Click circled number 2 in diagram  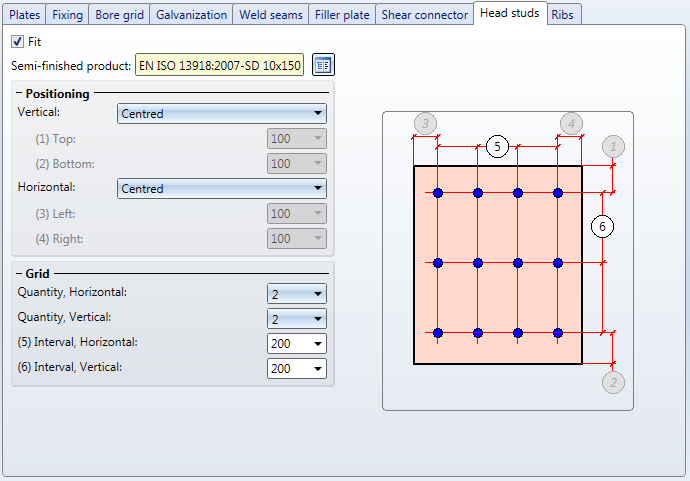pyautogui.click(x=614, y=381)
